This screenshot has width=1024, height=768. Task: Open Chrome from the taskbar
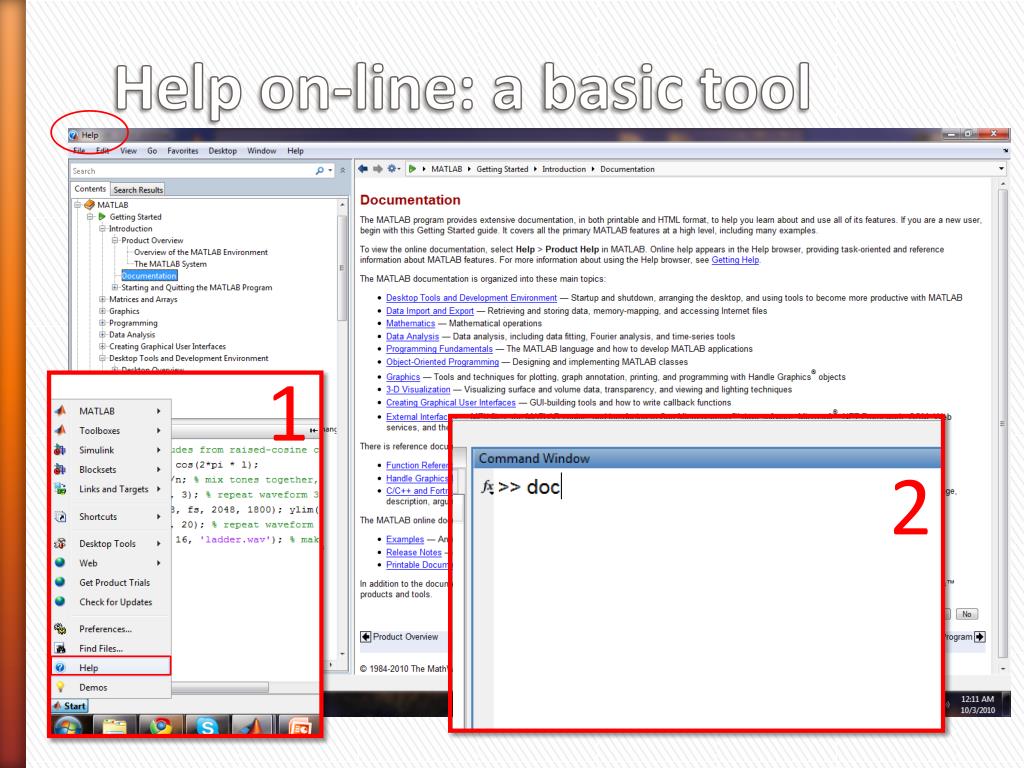coord(161,726)
